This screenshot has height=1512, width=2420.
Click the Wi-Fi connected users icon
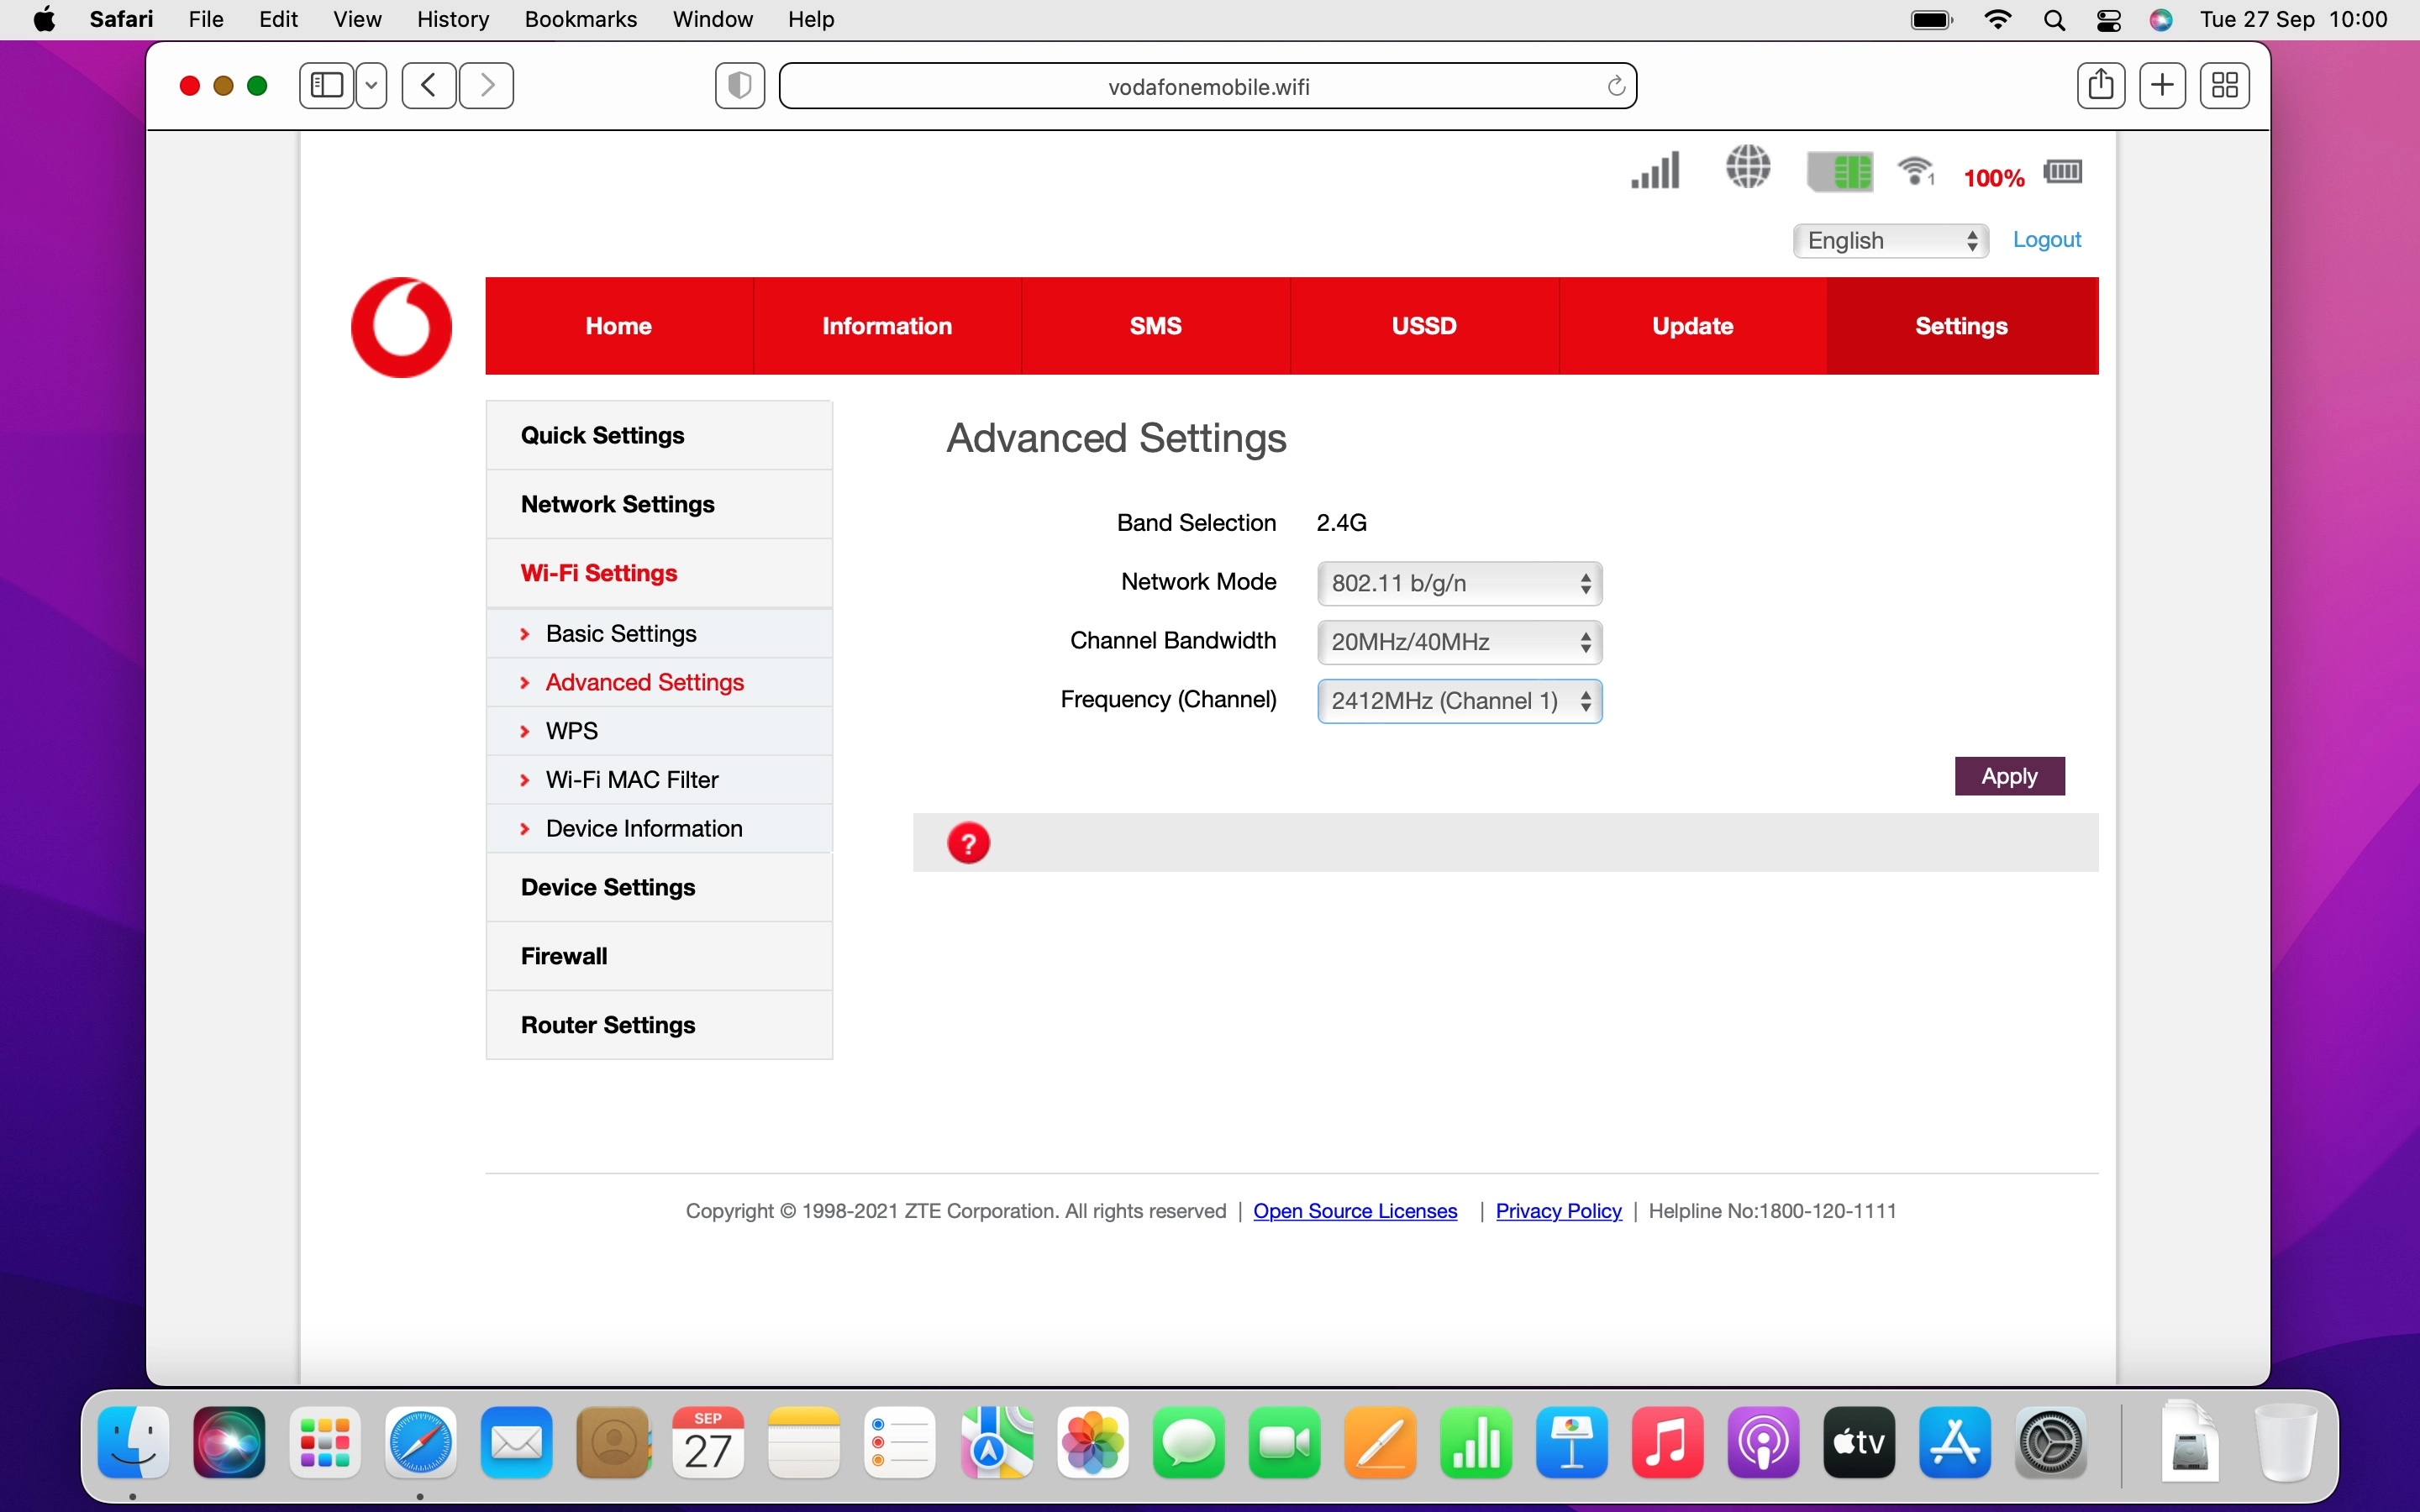1916,171
